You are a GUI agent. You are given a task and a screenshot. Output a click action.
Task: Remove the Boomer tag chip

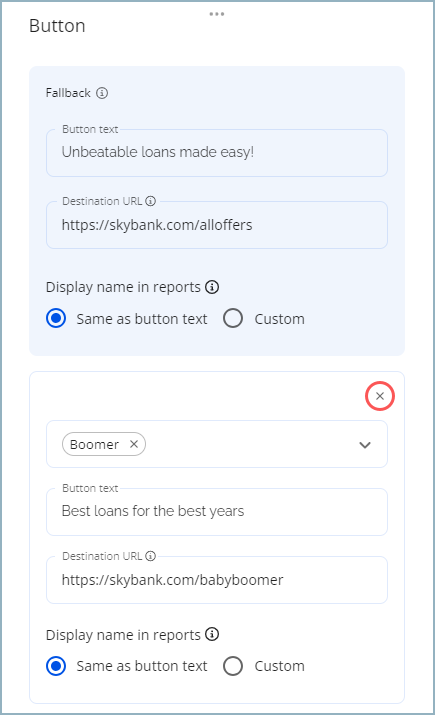134,444
